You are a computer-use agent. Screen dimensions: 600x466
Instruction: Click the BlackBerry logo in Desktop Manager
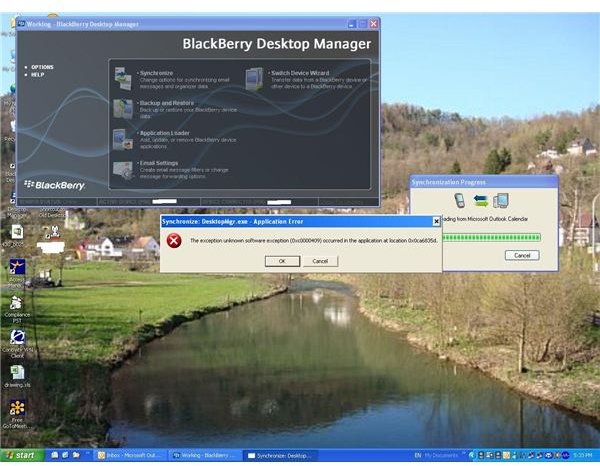(x=55, y=186)
